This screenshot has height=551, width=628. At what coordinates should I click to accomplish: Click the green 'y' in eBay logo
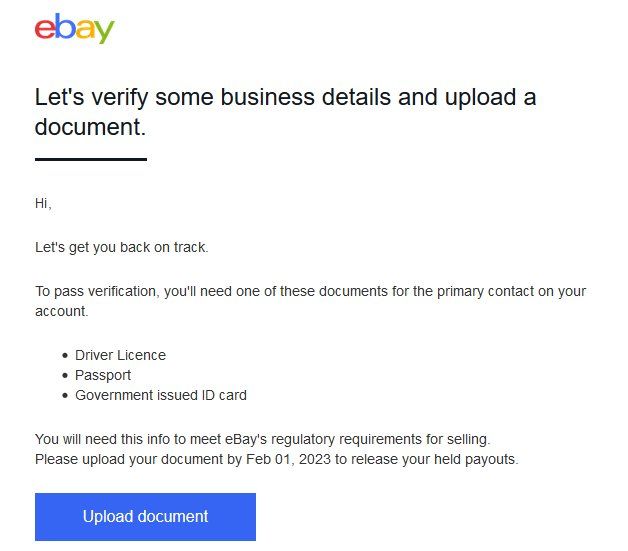tap(103, 32)
